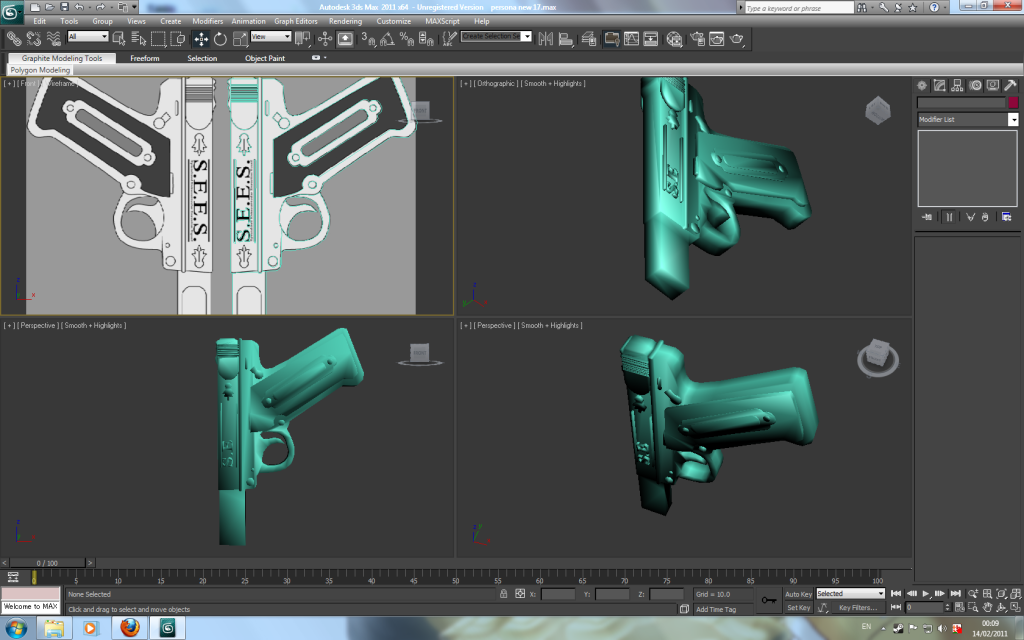Open the MAXScript menu
Viewport: 1024px width, 640px height.
click(442, 21)
